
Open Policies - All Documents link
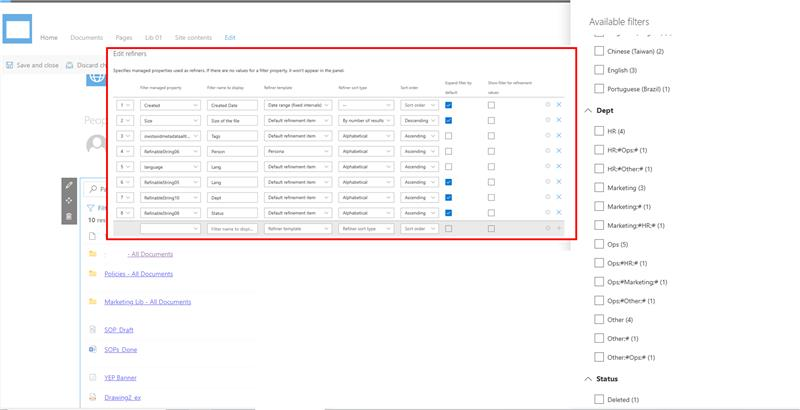pos(139,274)
